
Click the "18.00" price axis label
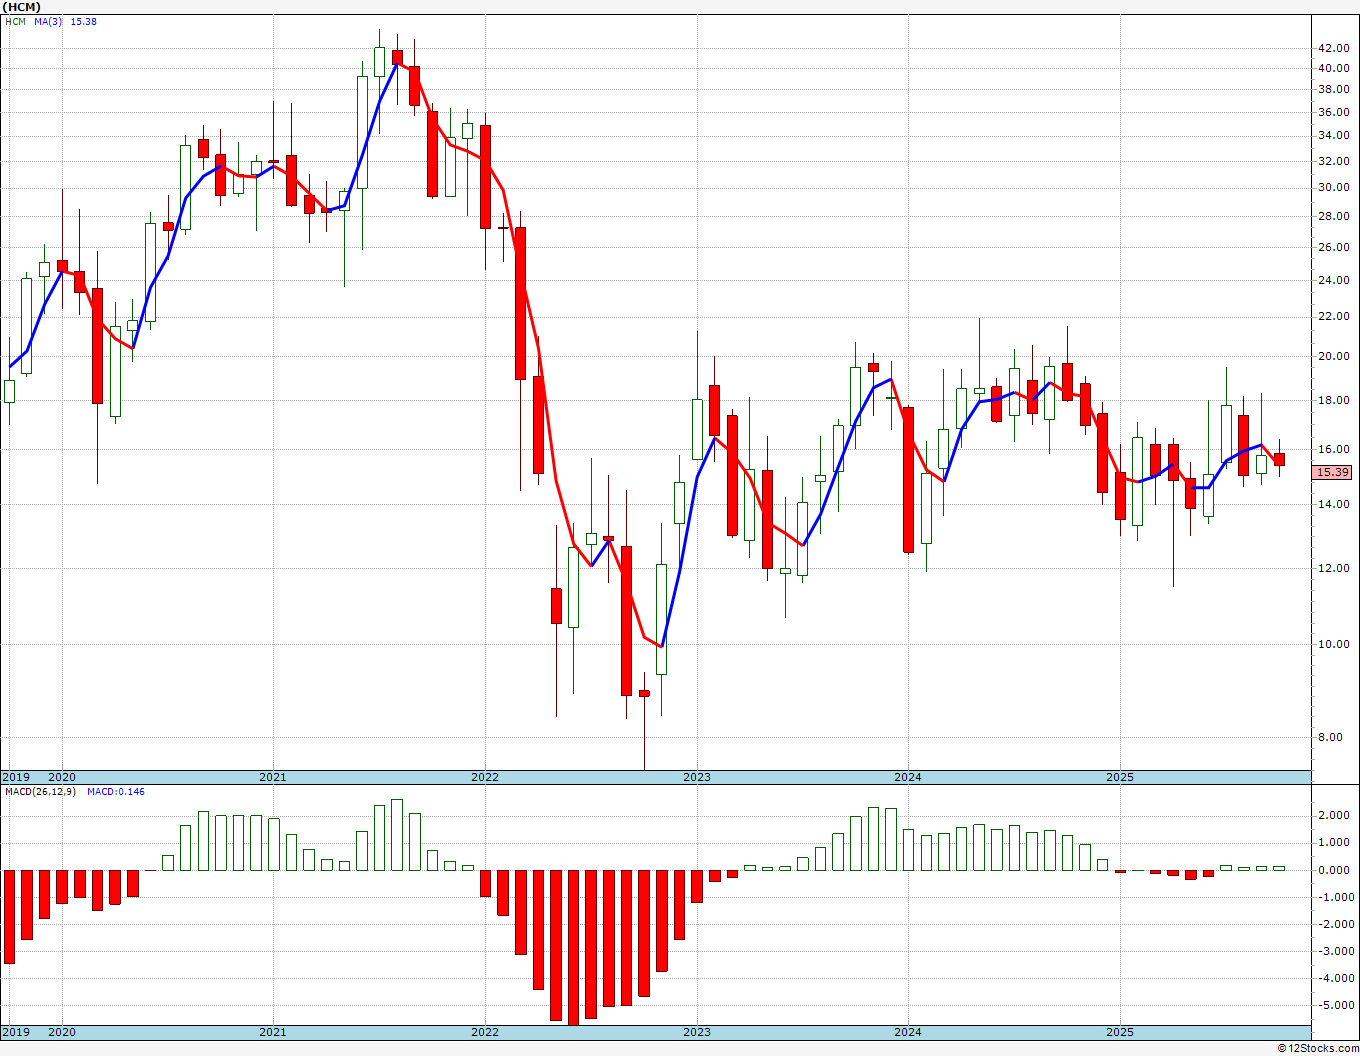tap(1333, 400)
